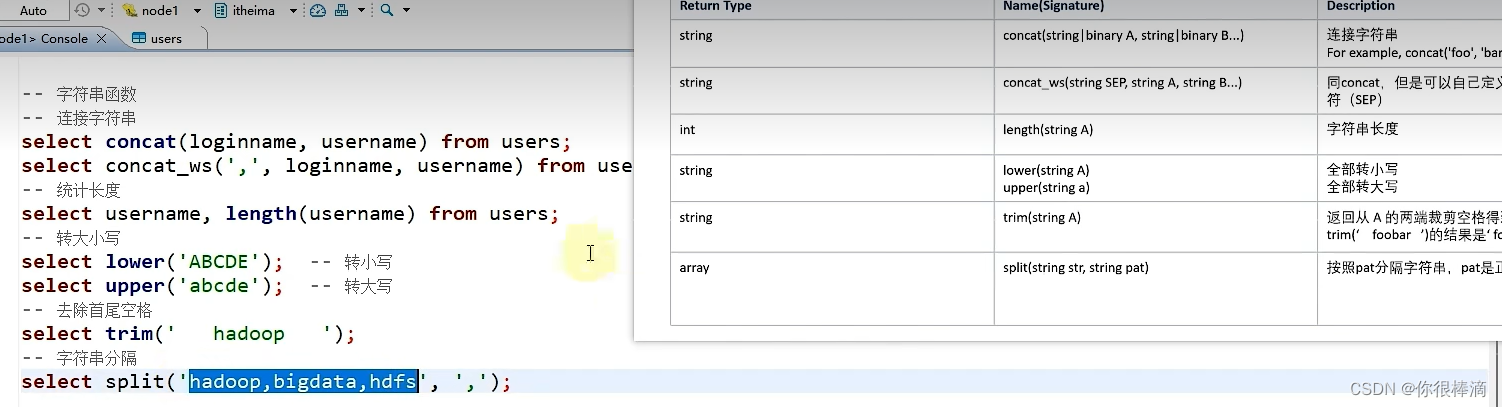Expand the dropdown arrow next to search
This screenshot has width=1502, height=407.
[406, 11]
